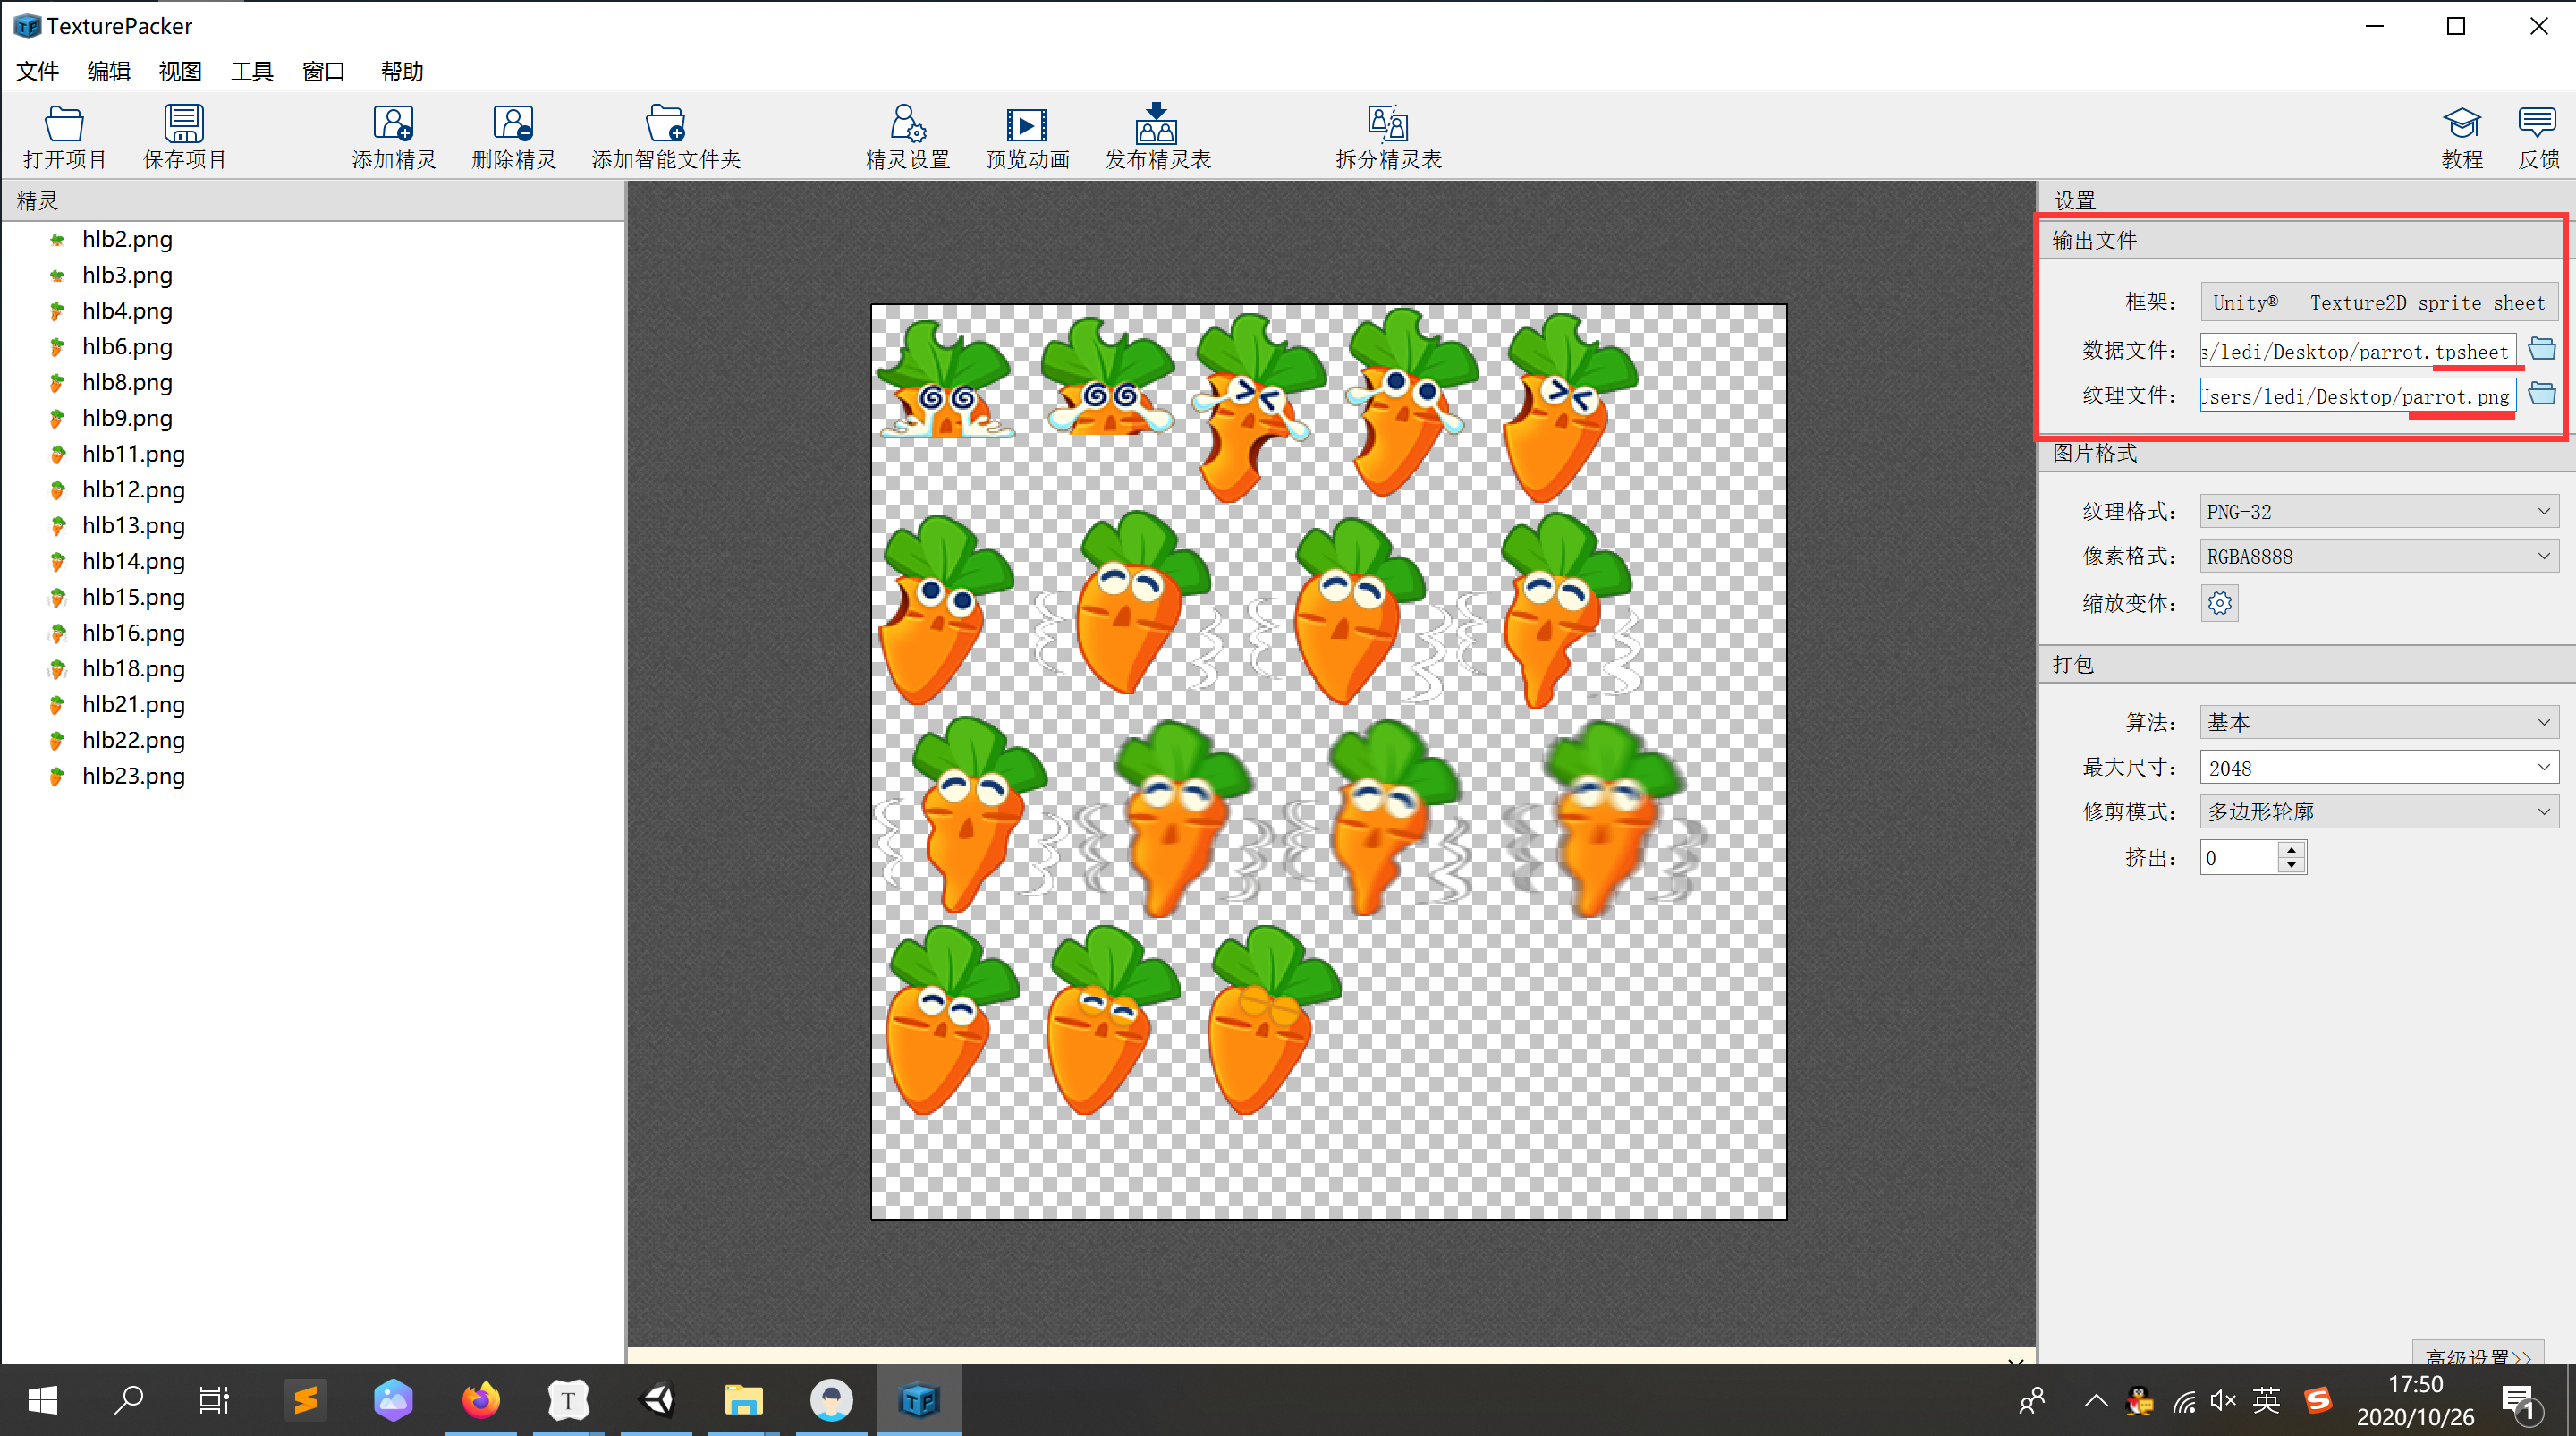Image resolution: width=2576 pixels, height=1436 pixels.
Task: Click the 保存项目 (Save Project) icon
Action: tap(184, 125)
